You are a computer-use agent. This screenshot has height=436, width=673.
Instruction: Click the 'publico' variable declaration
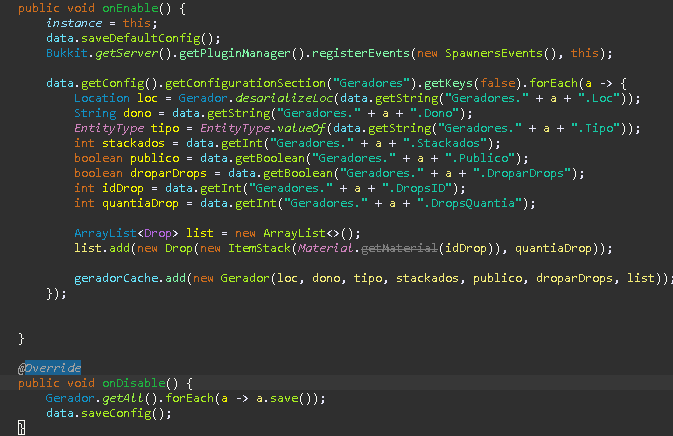coord(155,158)
